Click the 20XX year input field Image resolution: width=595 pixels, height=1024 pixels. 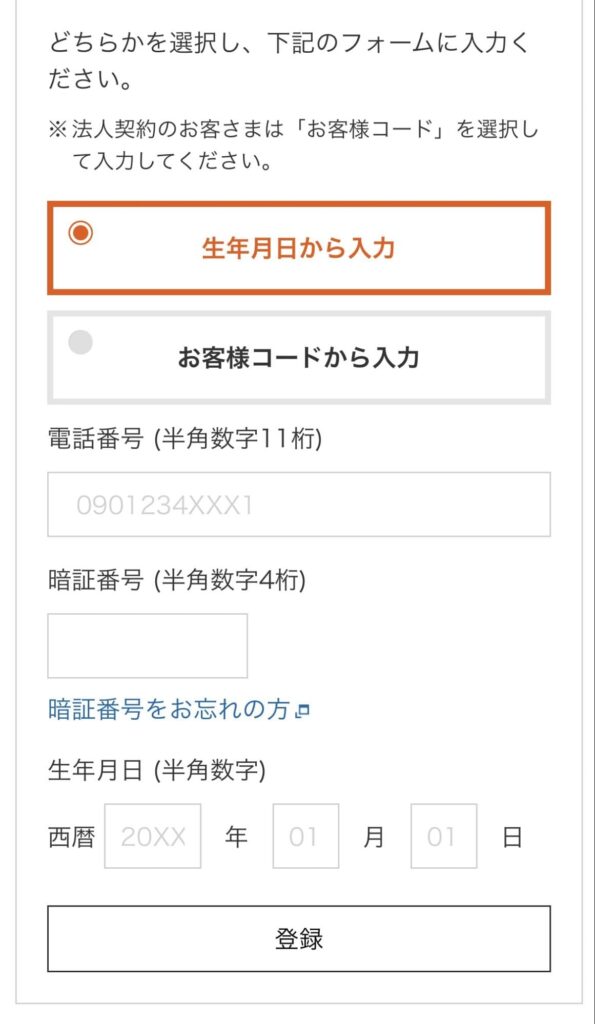[x=151, y=836]
